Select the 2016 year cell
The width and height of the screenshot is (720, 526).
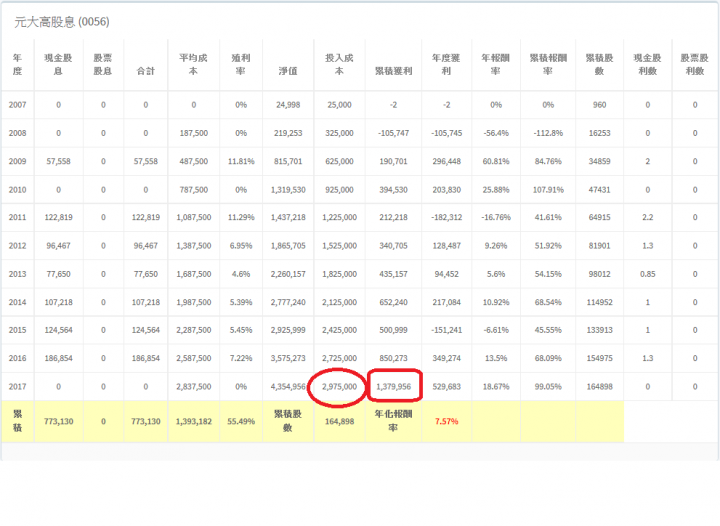[17, 358]
